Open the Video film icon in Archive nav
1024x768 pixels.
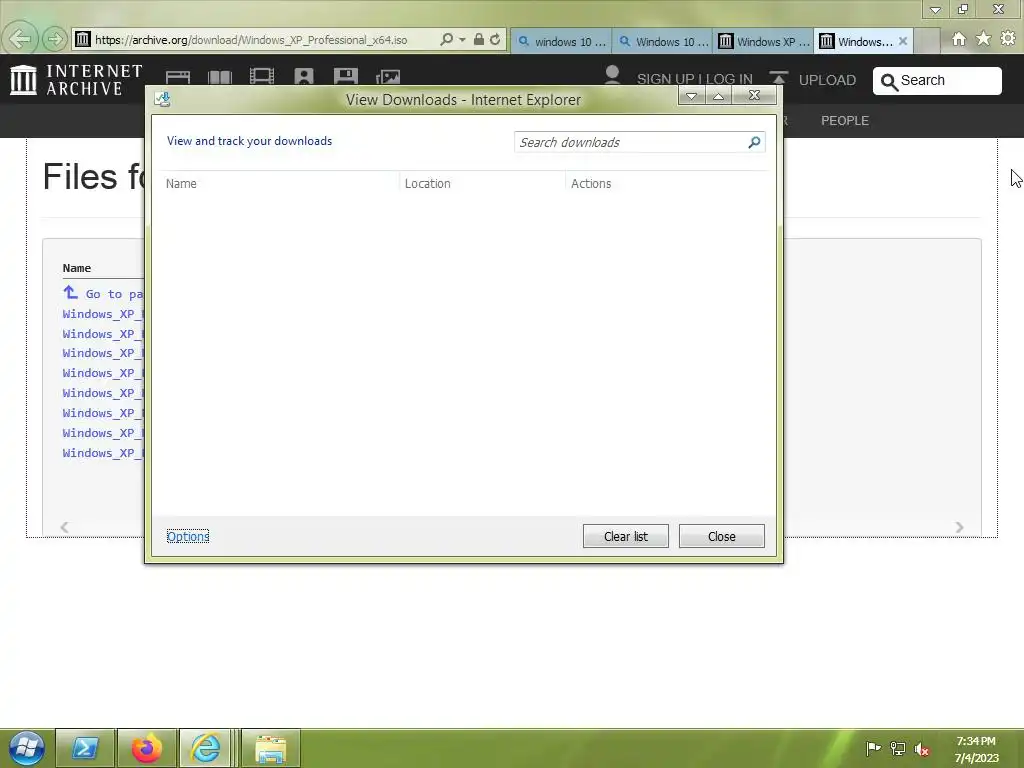point(262,76)
